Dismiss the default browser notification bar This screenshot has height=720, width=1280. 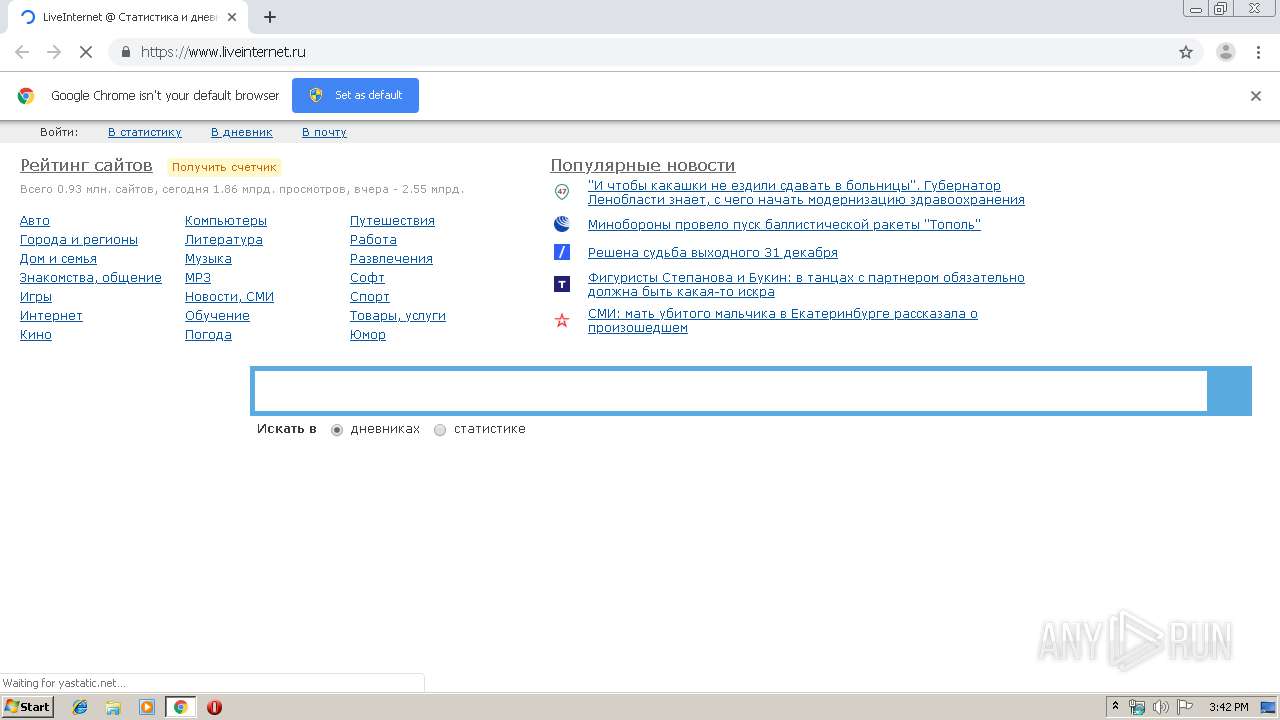pyautogui.click(x=1256, y=96)
